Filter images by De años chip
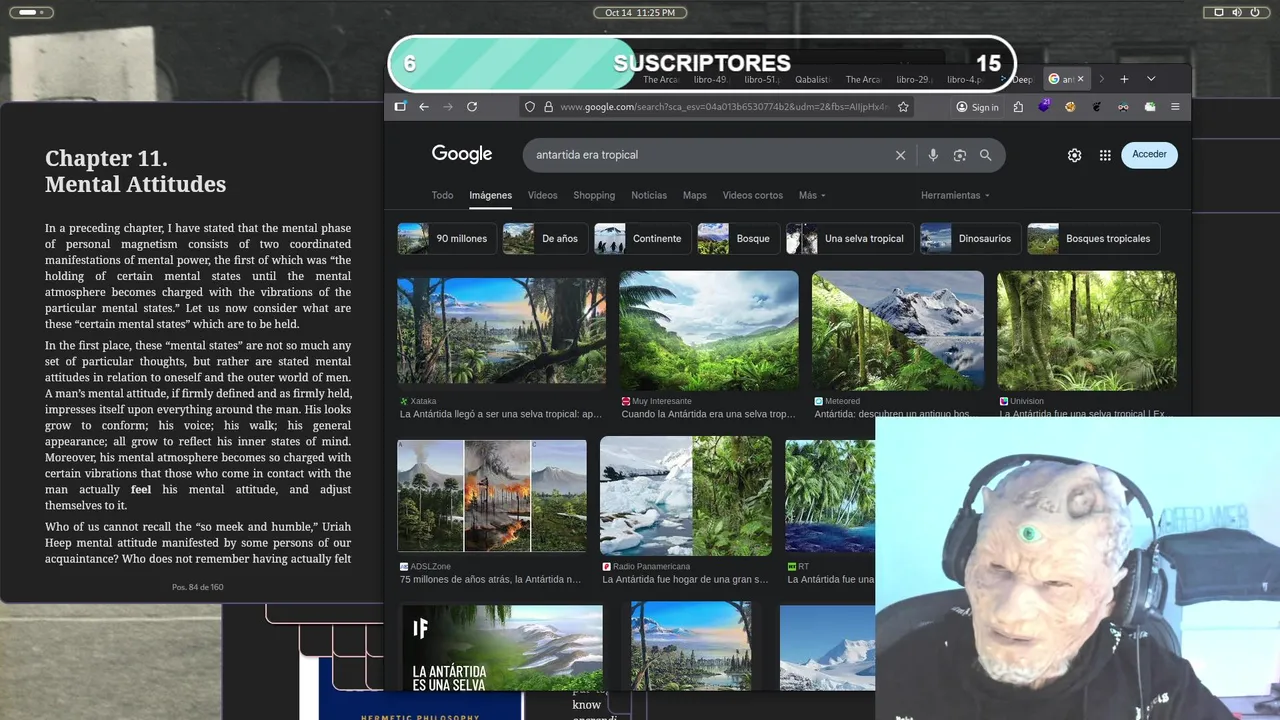This screenshot has height=720, width=1280. pyautogui.click(x=544, y=238)
